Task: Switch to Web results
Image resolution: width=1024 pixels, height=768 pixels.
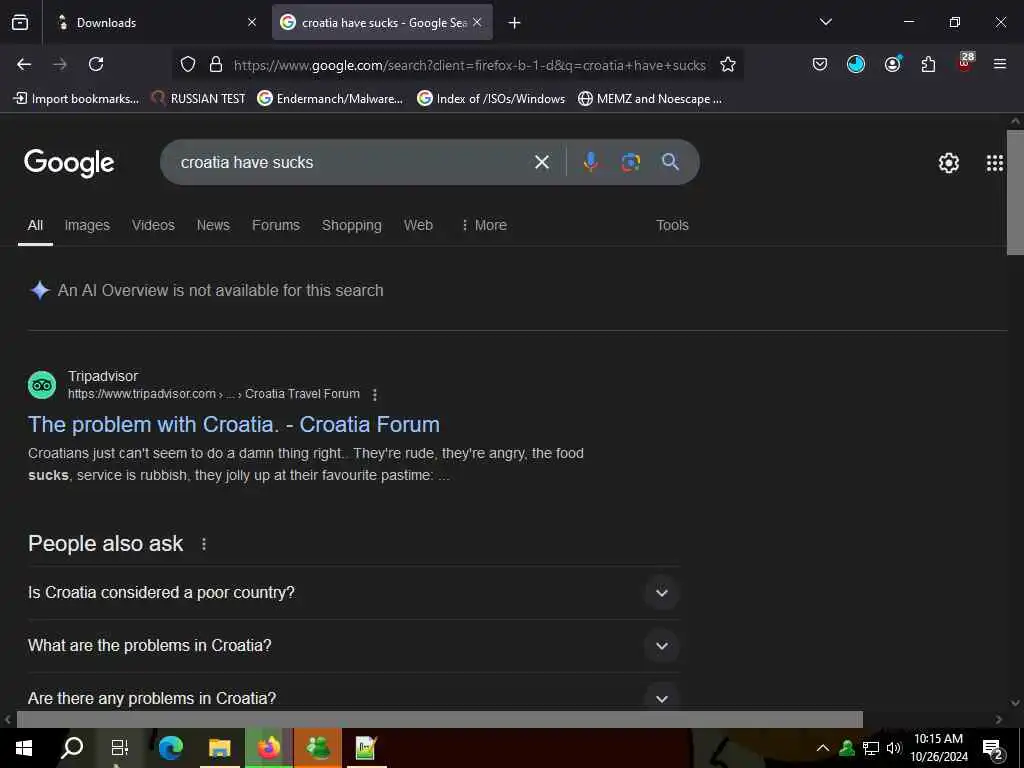Action: tap(418, 225)
